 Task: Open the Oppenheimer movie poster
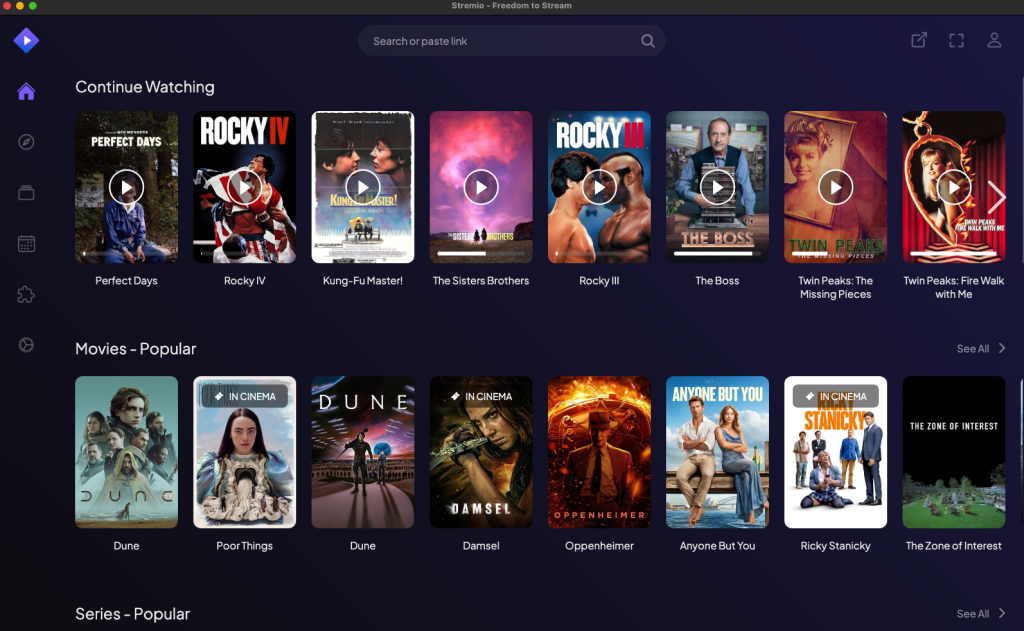(599, 452)
